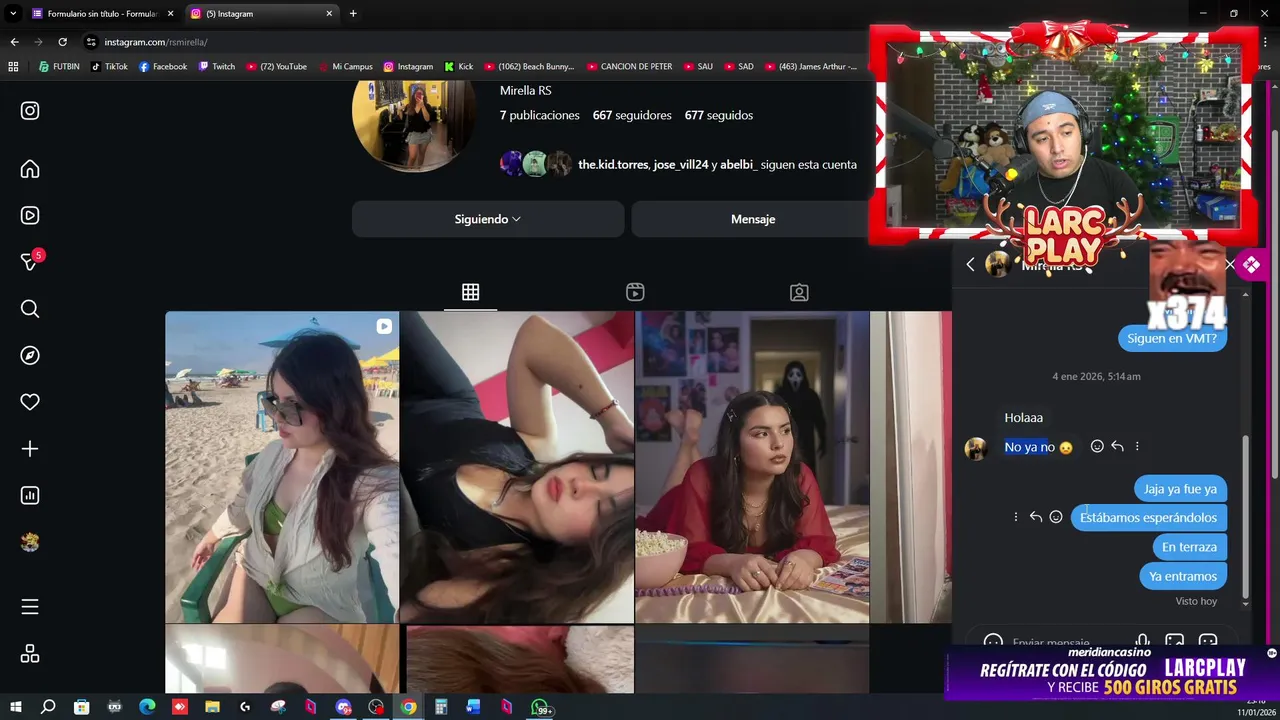Open File Explorer from taskbar
The height and width of the screenshot is (720, 1280).
point(212,707)
